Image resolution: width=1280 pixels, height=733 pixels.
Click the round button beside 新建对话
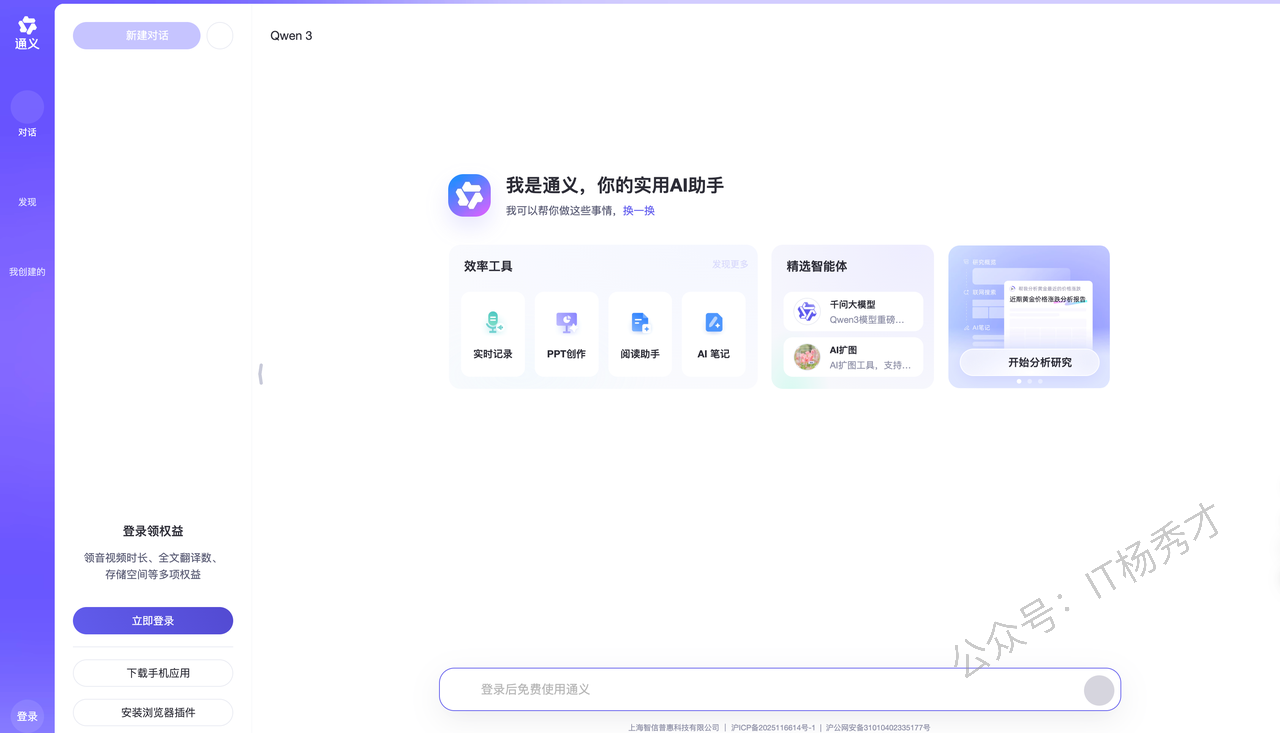coord(220,36)
